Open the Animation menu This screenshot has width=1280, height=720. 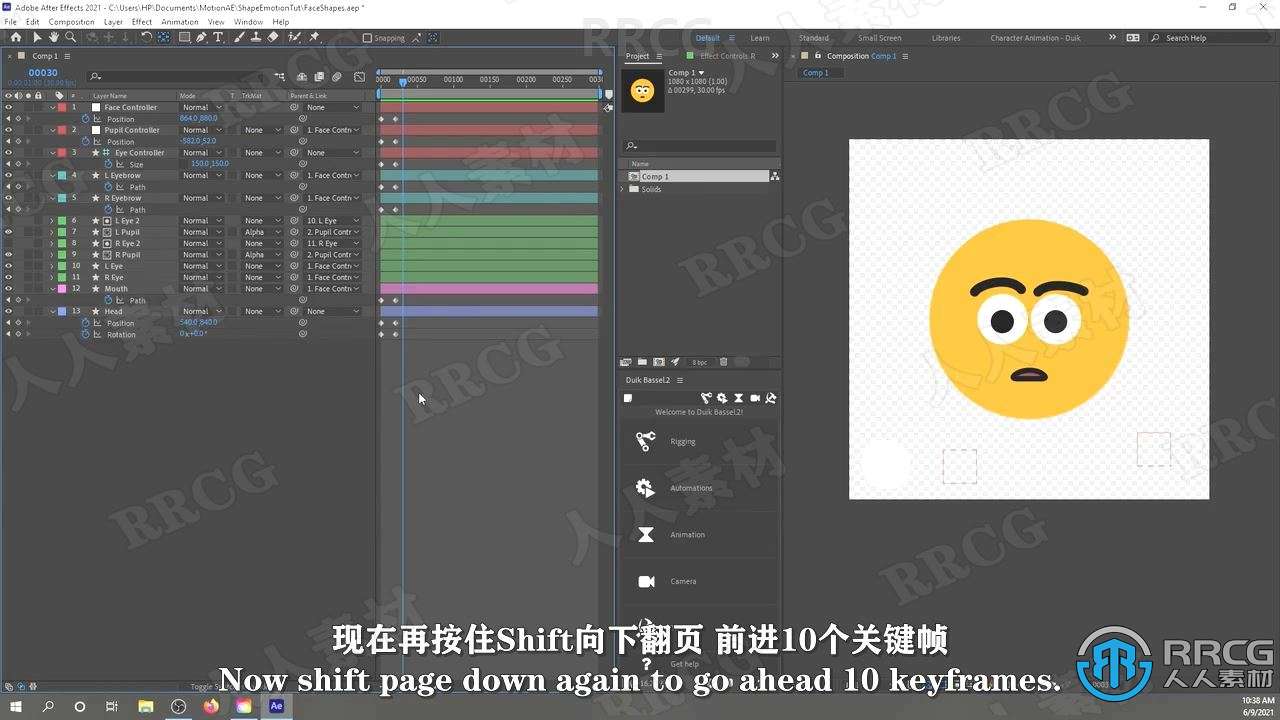[180, 21]
